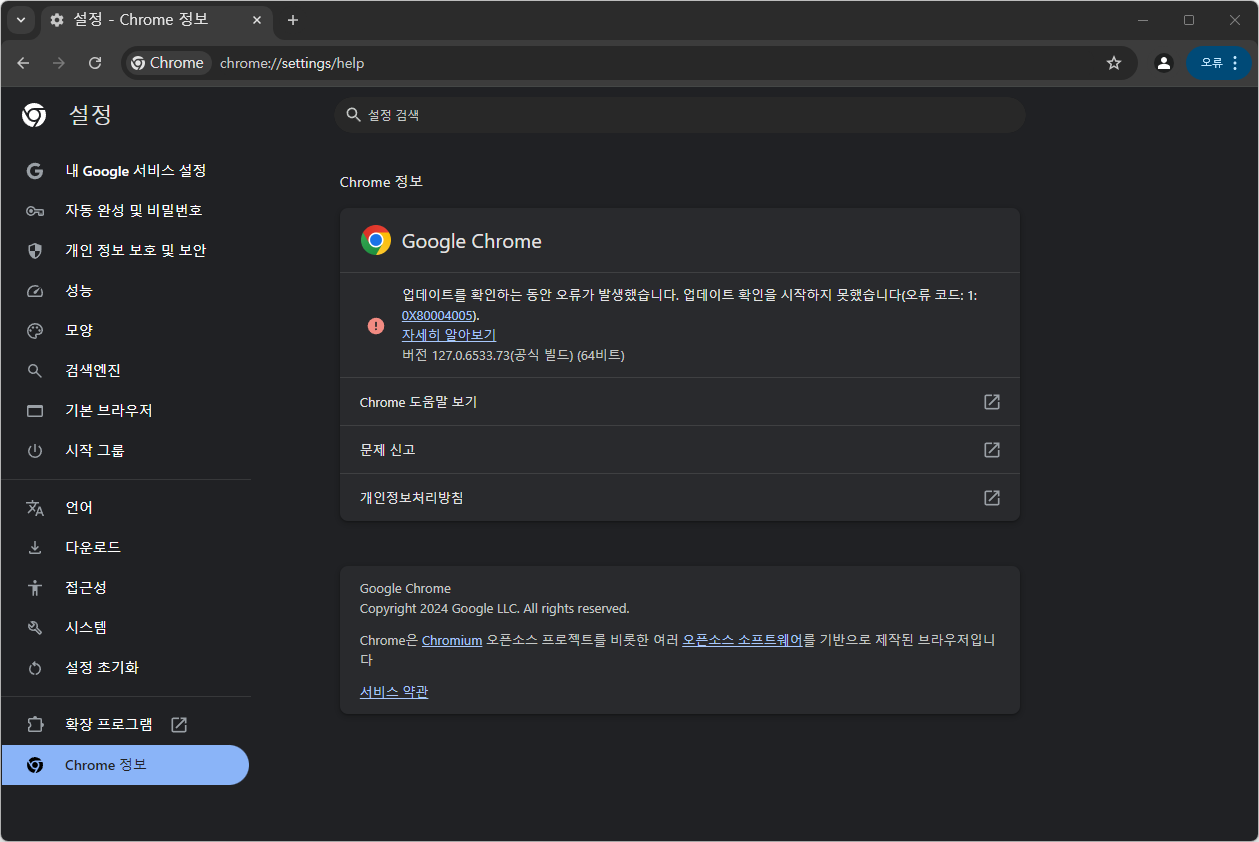Click the Chrome logo beside 설정 heading

[x=34, y=115]
